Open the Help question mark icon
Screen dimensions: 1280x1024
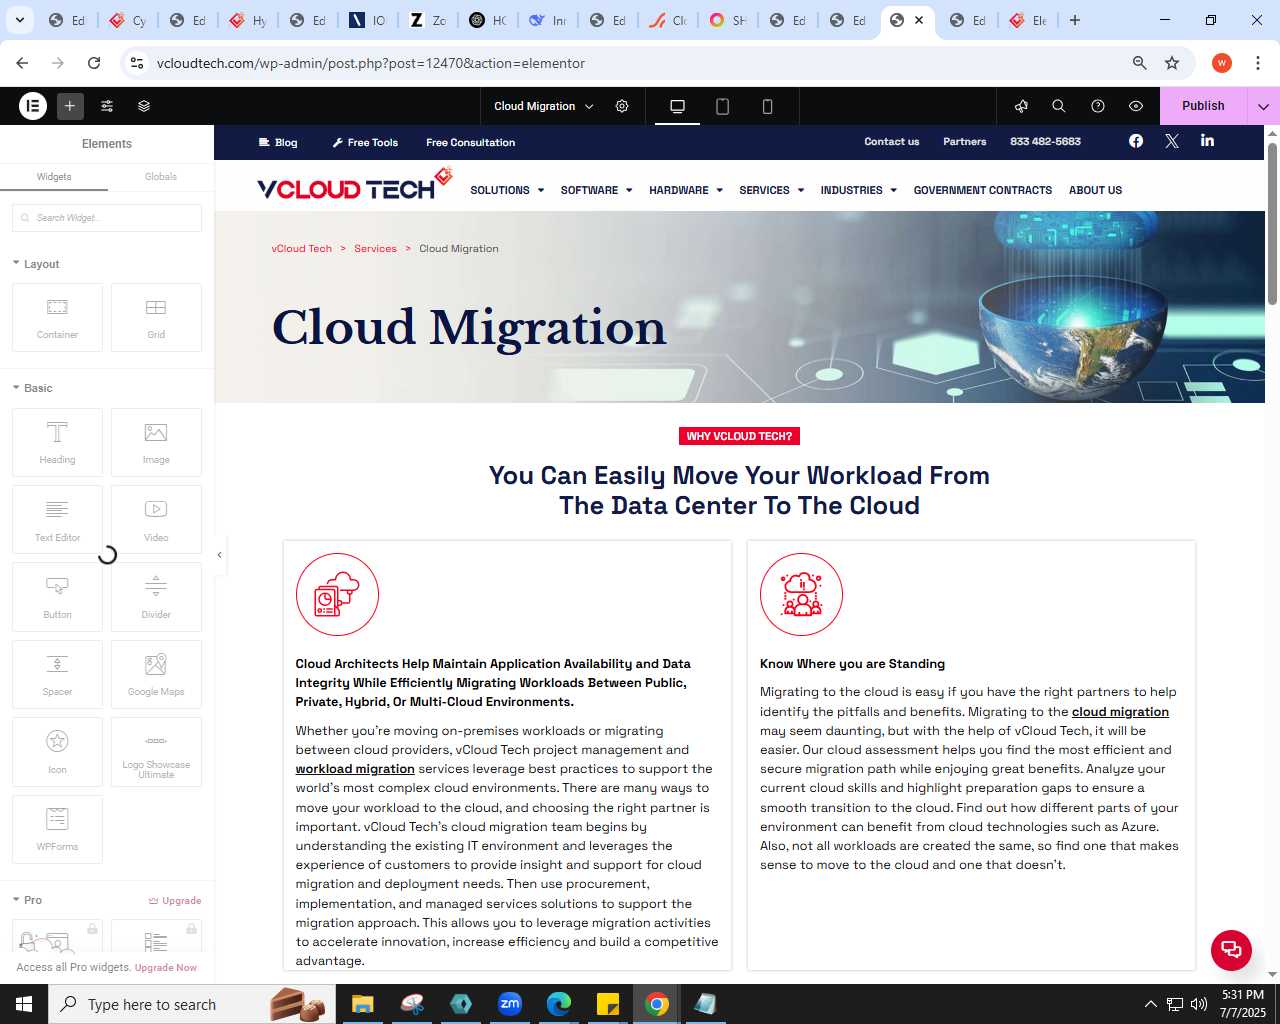tap(1098, 106)
